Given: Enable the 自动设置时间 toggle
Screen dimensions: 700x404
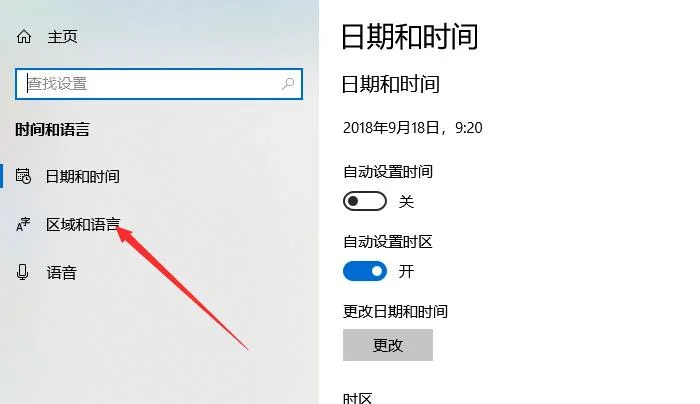Looking at the screenshot, I should click(x=365, y=201).
